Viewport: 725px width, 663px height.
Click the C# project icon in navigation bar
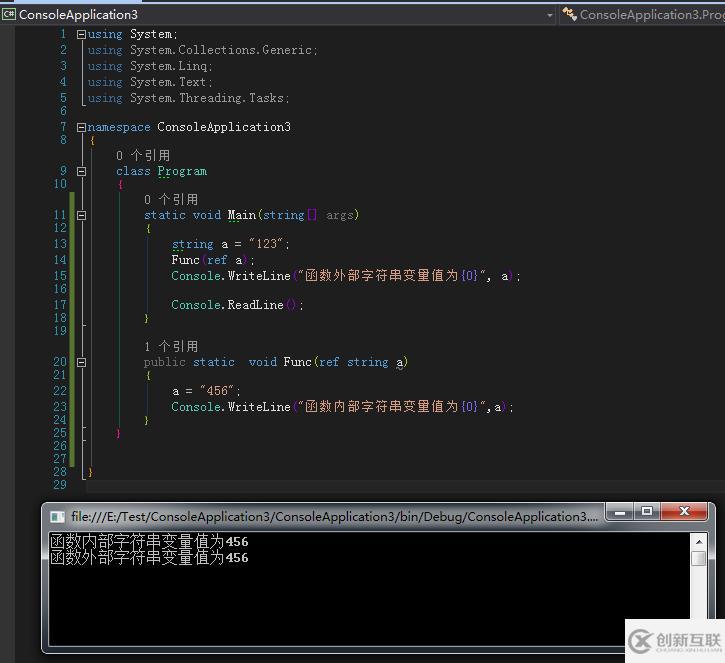pos(9,14)
